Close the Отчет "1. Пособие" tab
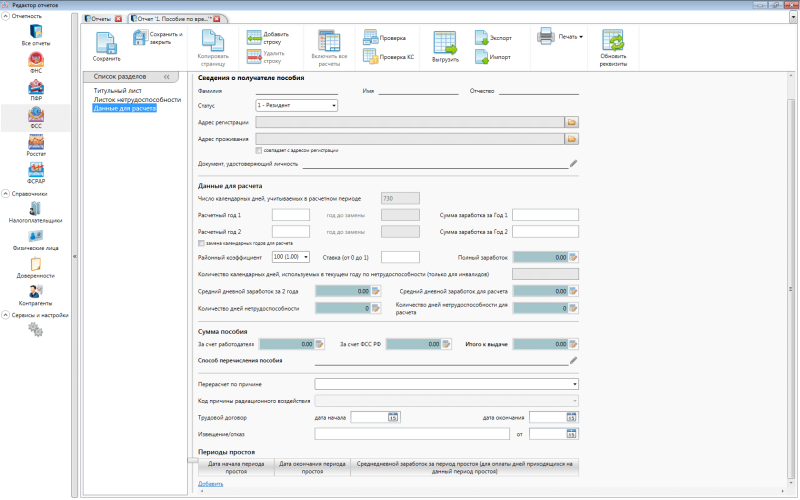The image size is (800, 500). coord(217,19)
